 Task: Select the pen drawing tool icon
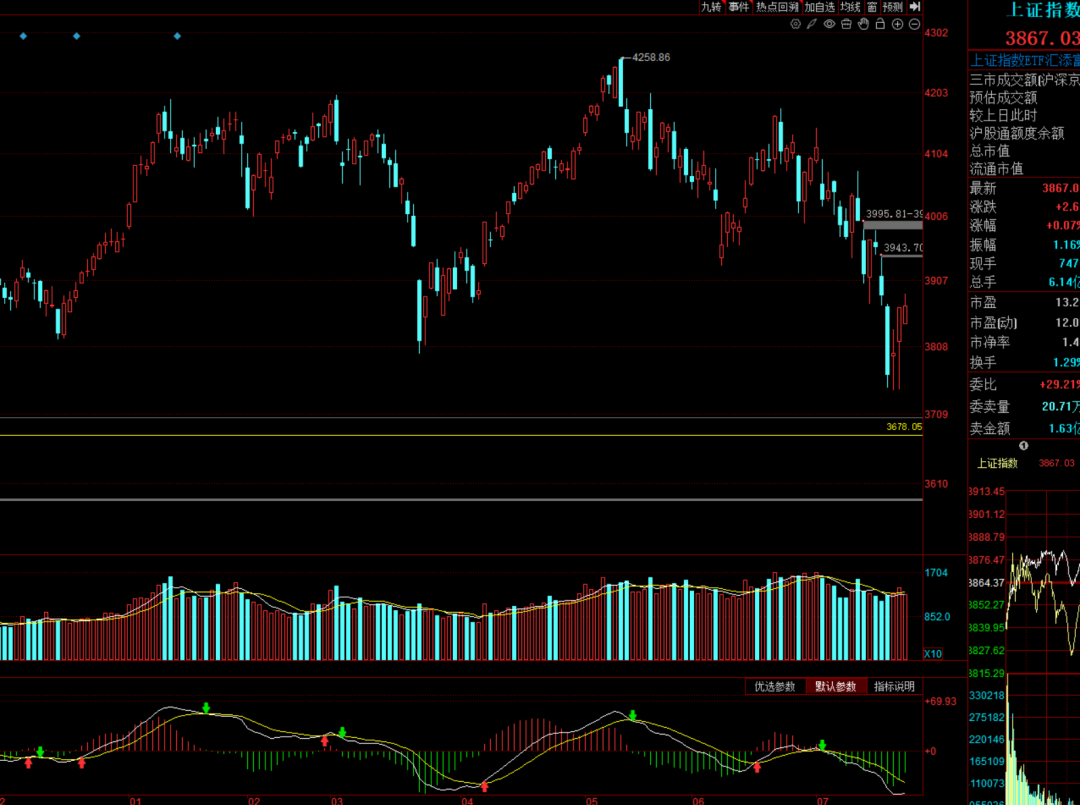click(x=812, y=24)
